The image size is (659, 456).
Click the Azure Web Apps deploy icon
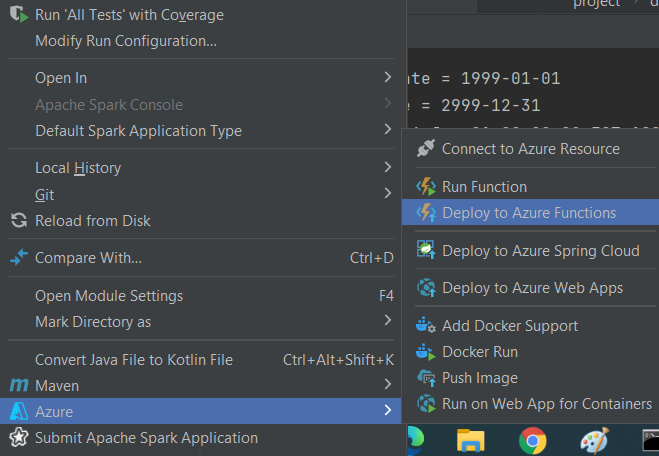click(x=426, y=287)
